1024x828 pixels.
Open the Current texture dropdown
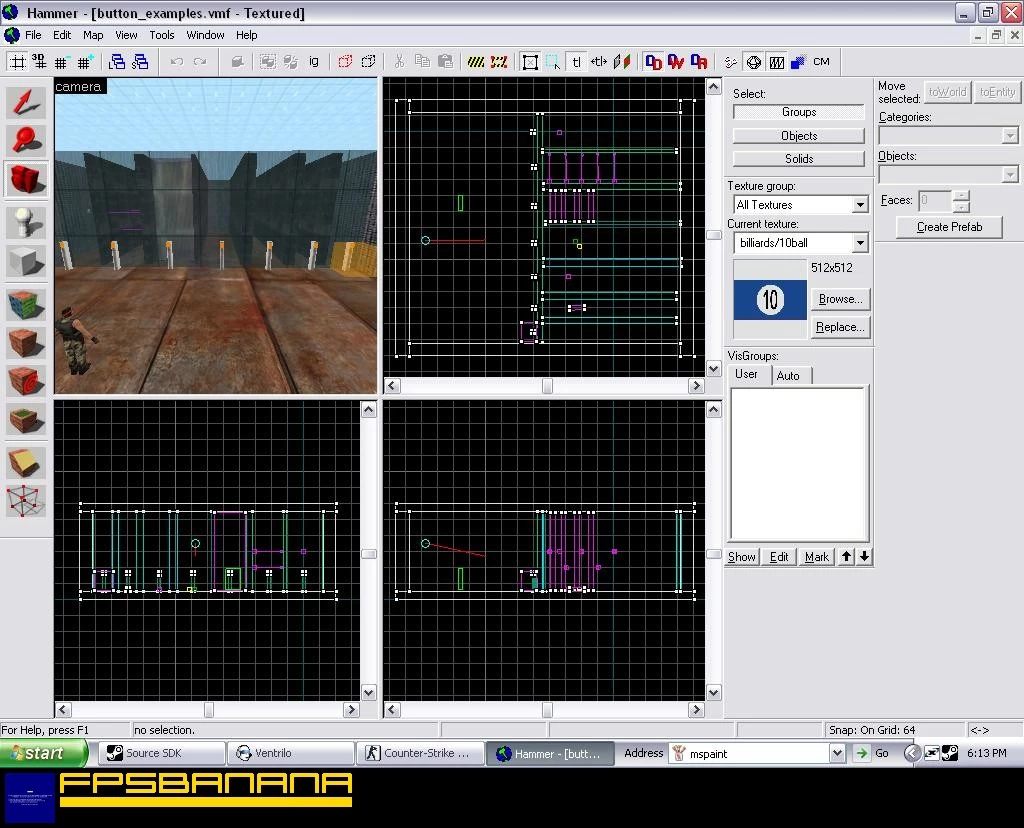point(860,244)
